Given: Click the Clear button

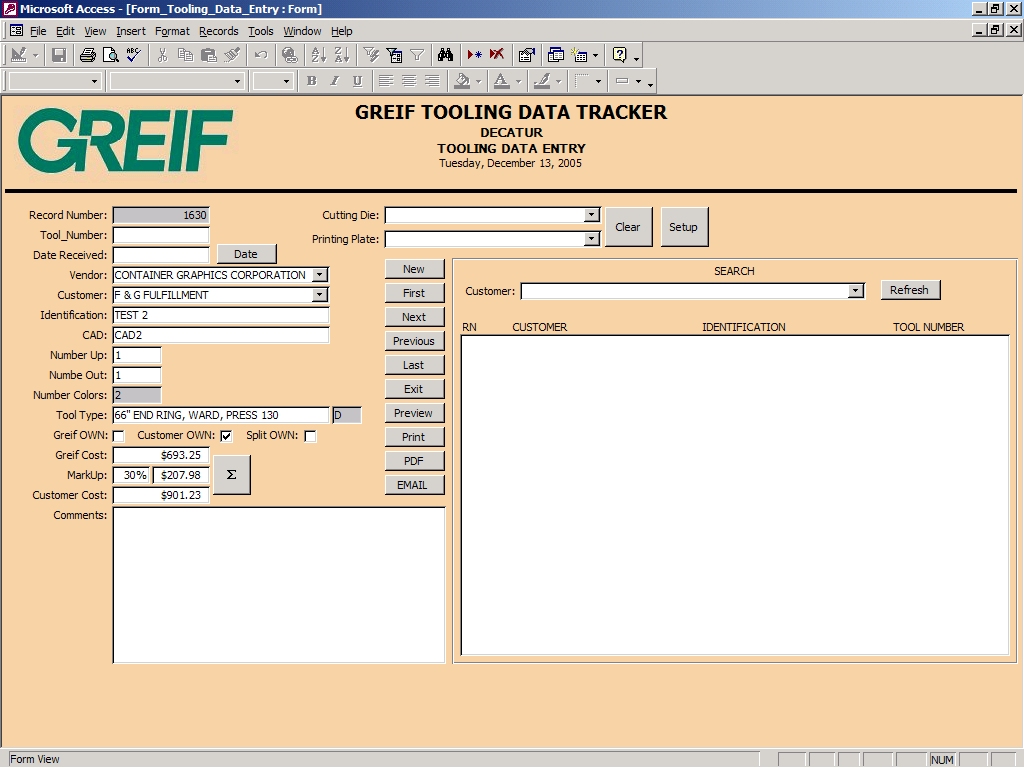Looking at the screenshot, I should click(x=628, y=227).
